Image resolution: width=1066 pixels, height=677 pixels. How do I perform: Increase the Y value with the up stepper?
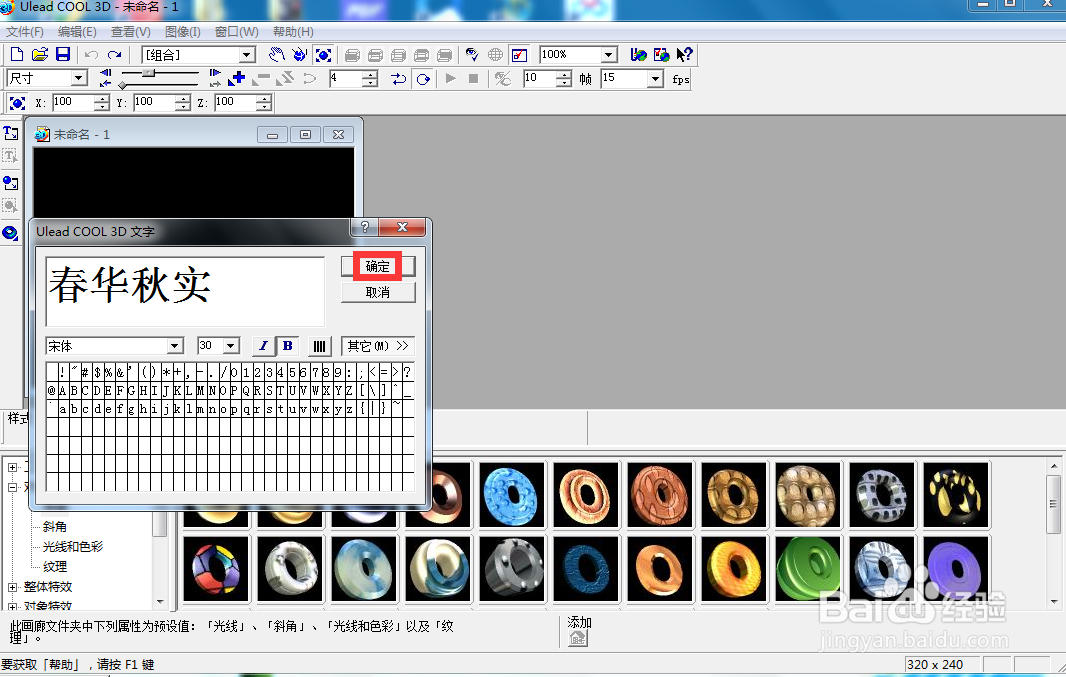coord(183,99)
